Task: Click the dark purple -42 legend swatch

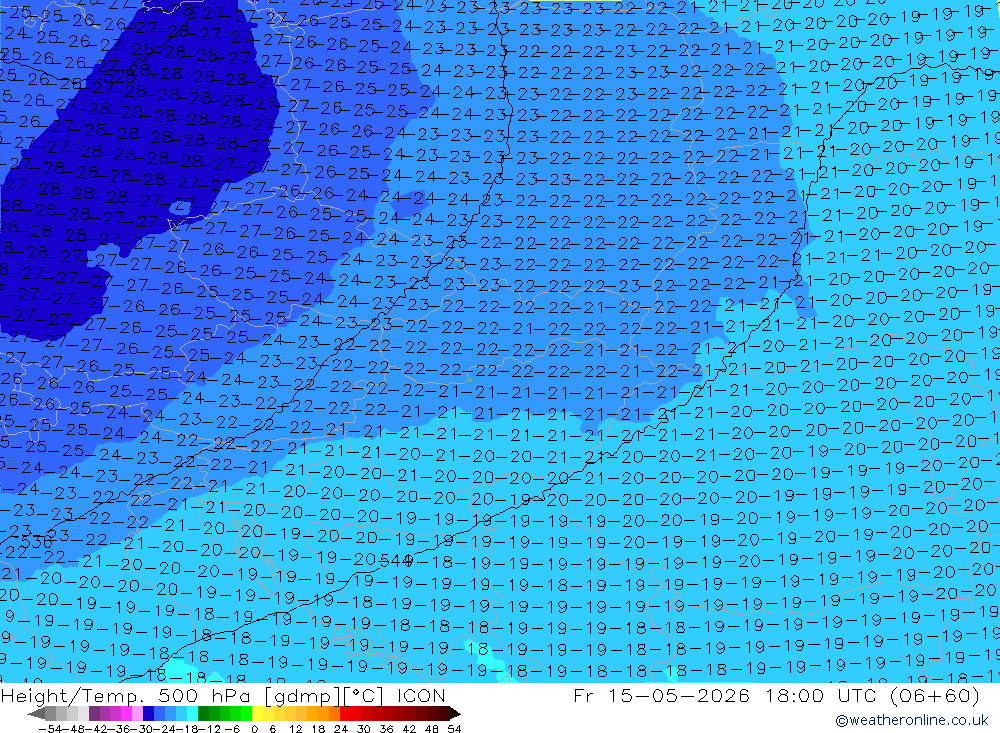Action: pyautogui.click(x=94, y=713)
